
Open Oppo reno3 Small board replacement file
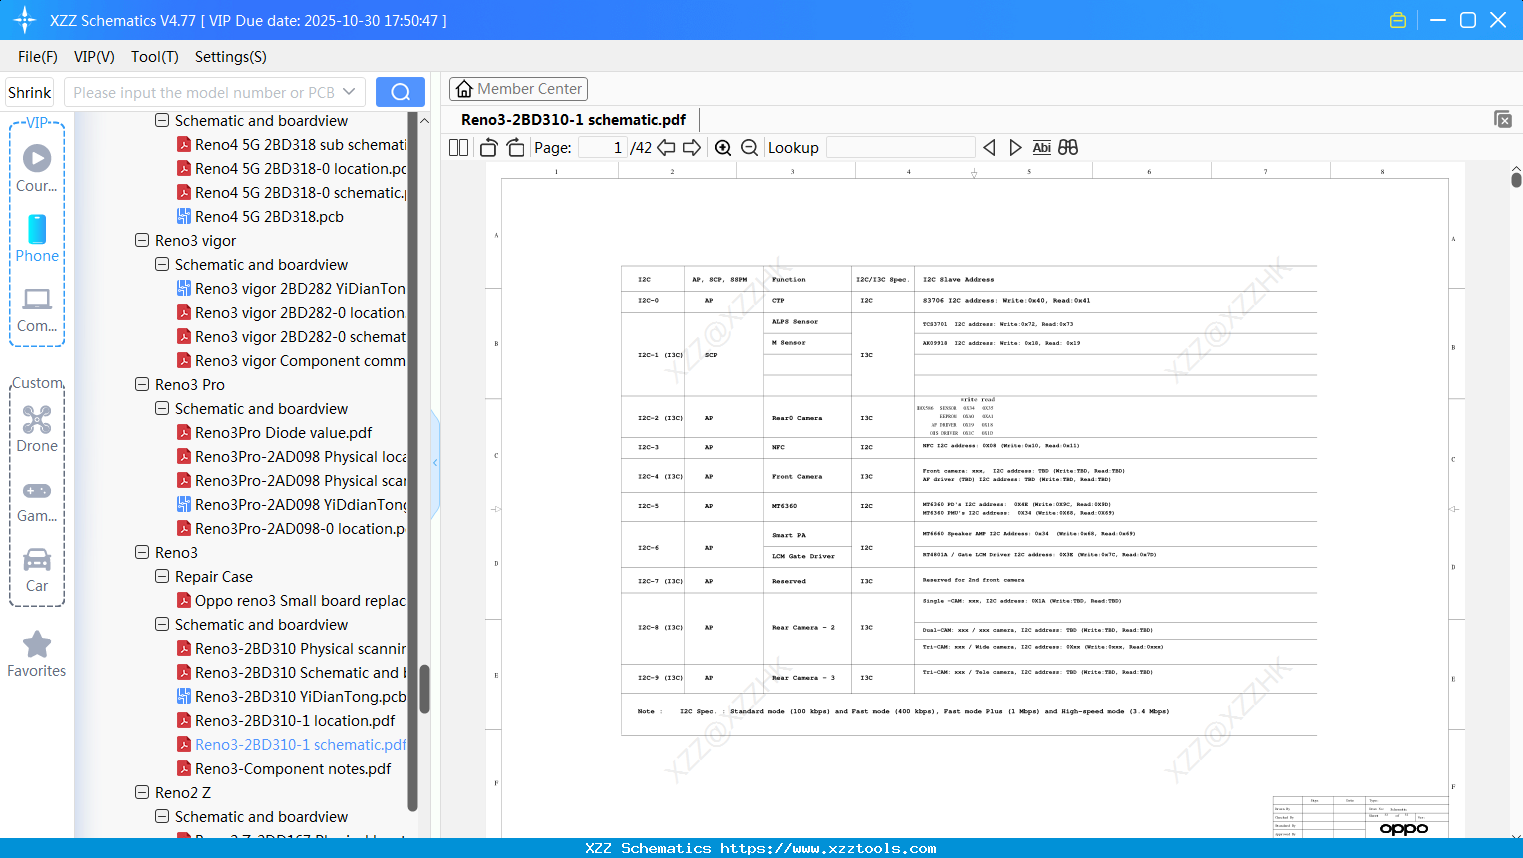300,600
